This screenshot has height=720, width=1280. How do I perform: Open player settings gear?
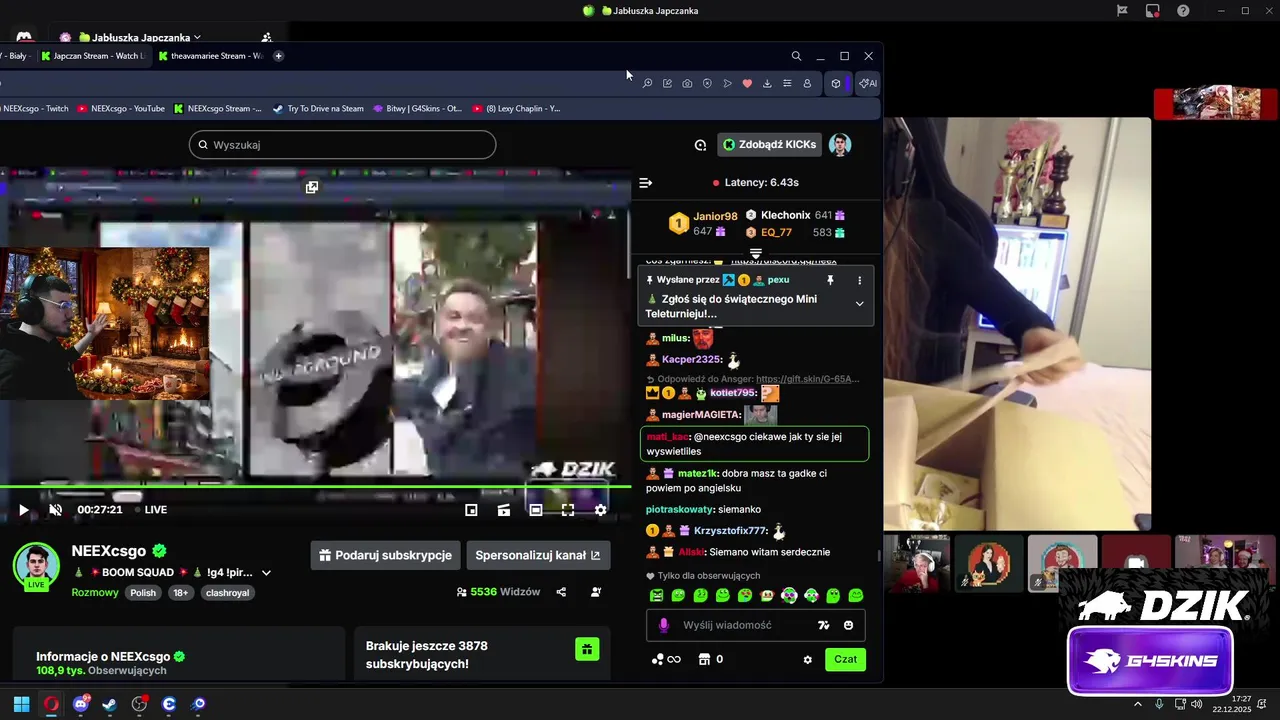(600, 510)
